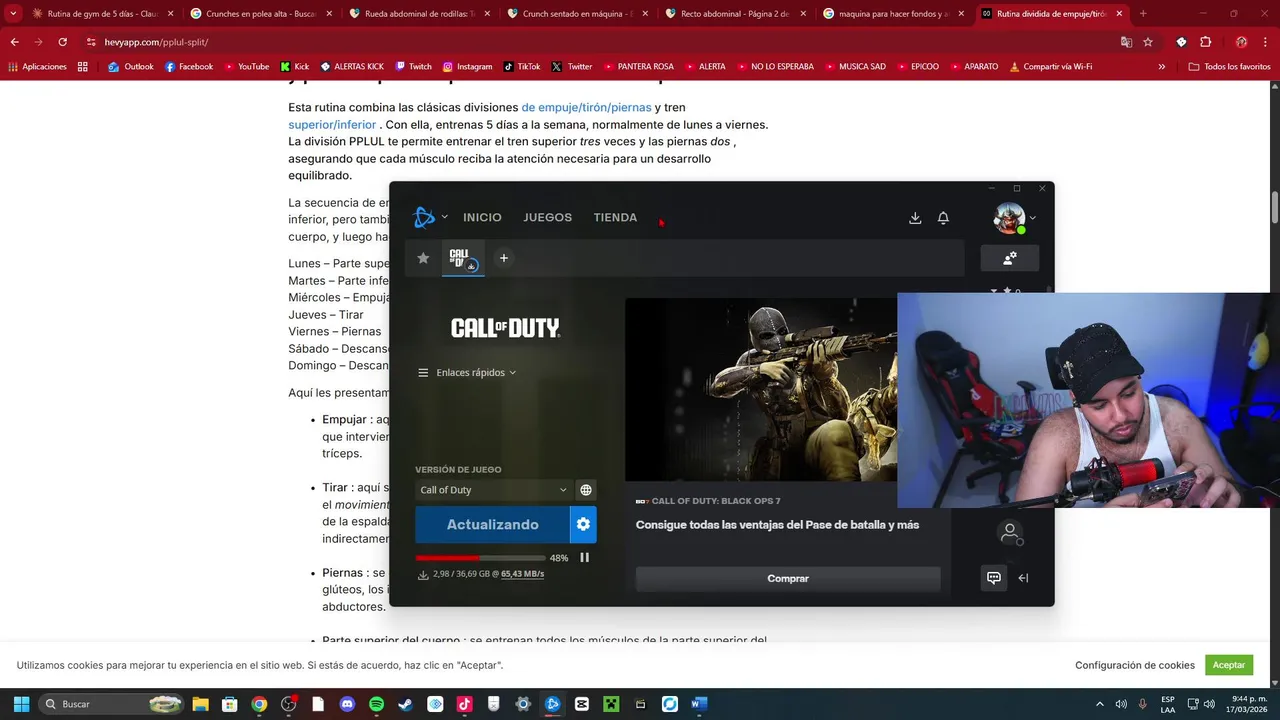Pause the Call of Duty update
Screen dimensions: 1280x720
(585, 557)
